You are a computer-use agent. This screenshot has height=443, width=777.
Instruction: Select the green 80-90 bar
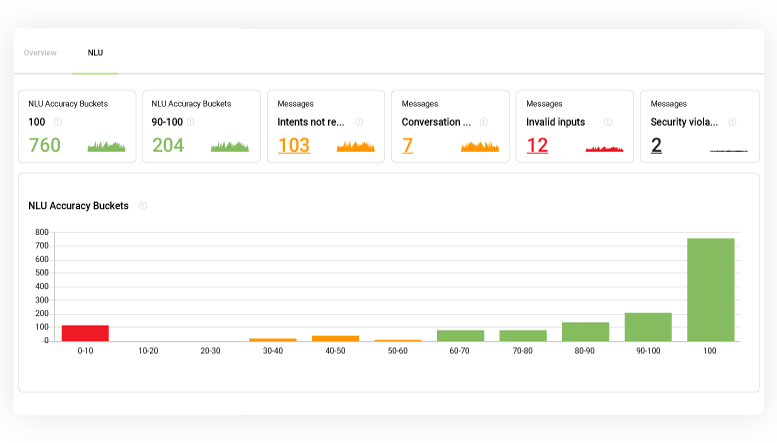[585, 332]
